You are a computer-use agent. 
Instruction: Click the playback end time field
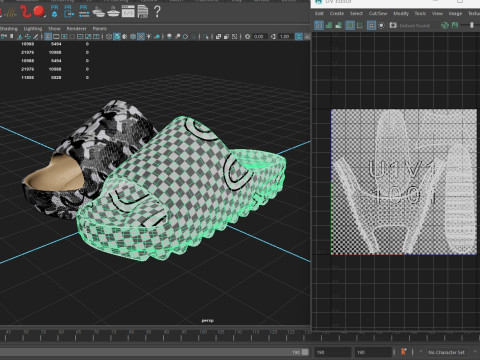click(x=333, y=352)
